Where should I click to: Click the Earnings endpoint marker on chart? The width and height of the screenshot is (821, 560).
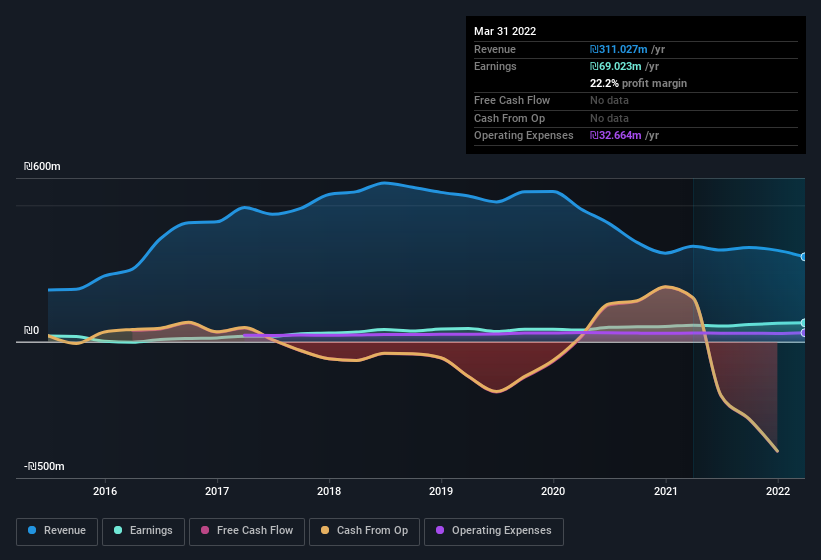(x=804, y=323)
